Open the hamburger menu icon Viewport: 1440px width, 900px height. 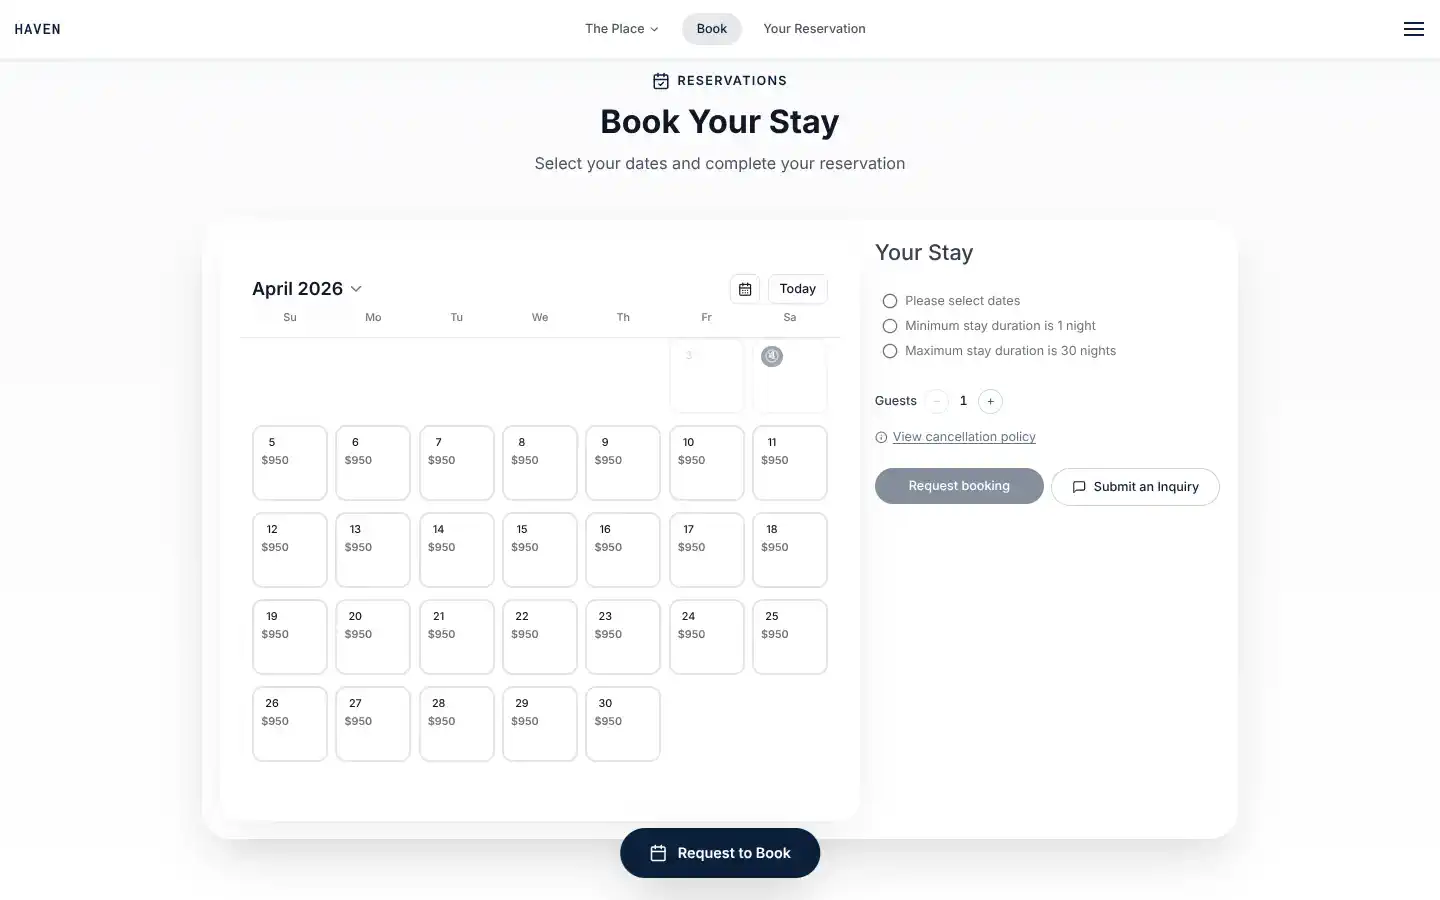[x=1413, y=29]
